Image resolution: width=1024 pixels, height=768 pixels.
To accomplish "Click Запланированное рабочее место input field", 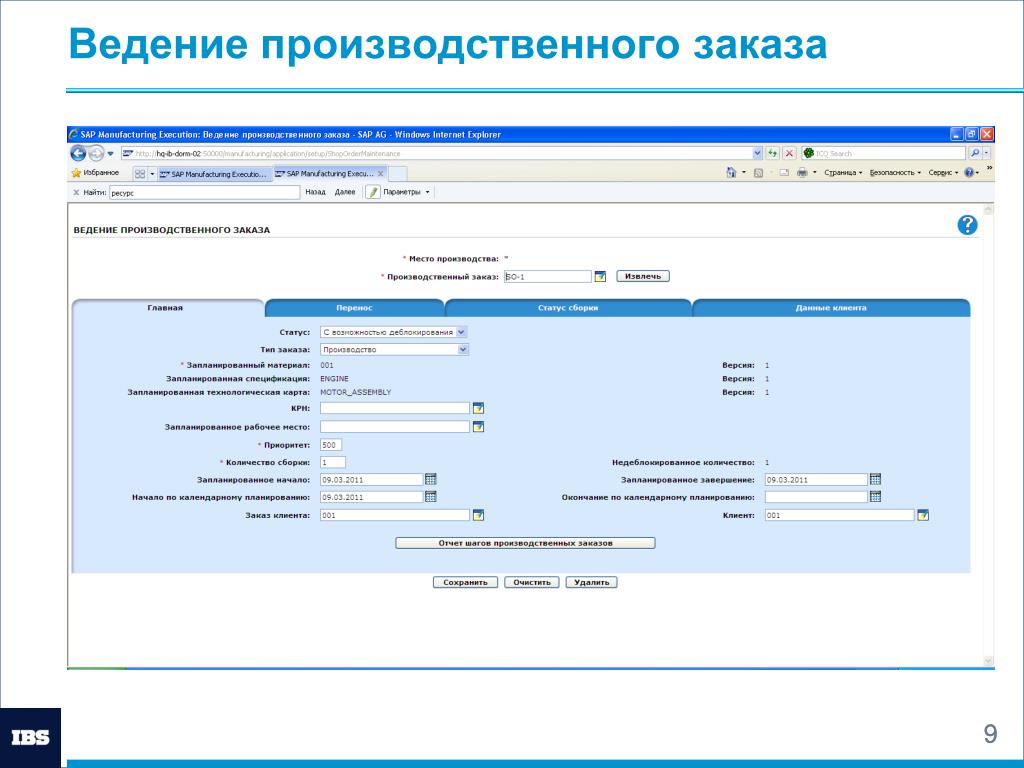I will point(394,426).
